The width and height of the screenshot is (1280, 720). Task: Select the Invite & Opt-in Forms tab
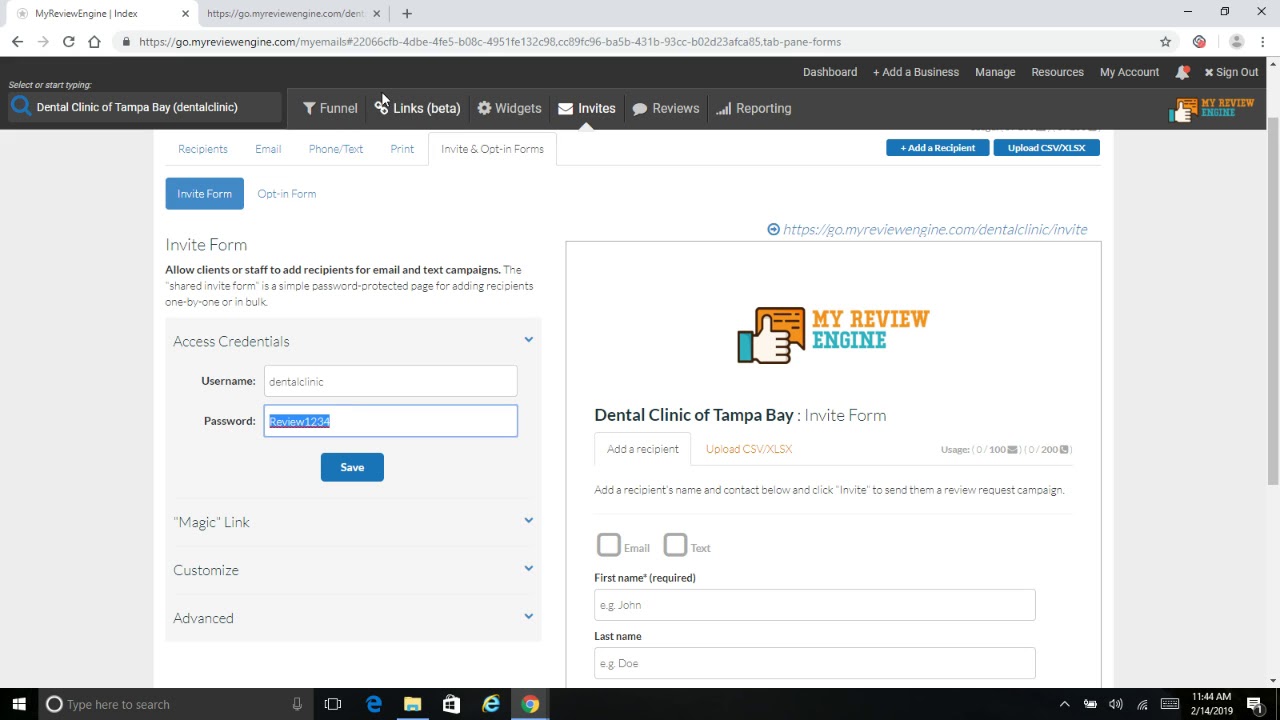point(492,149)
